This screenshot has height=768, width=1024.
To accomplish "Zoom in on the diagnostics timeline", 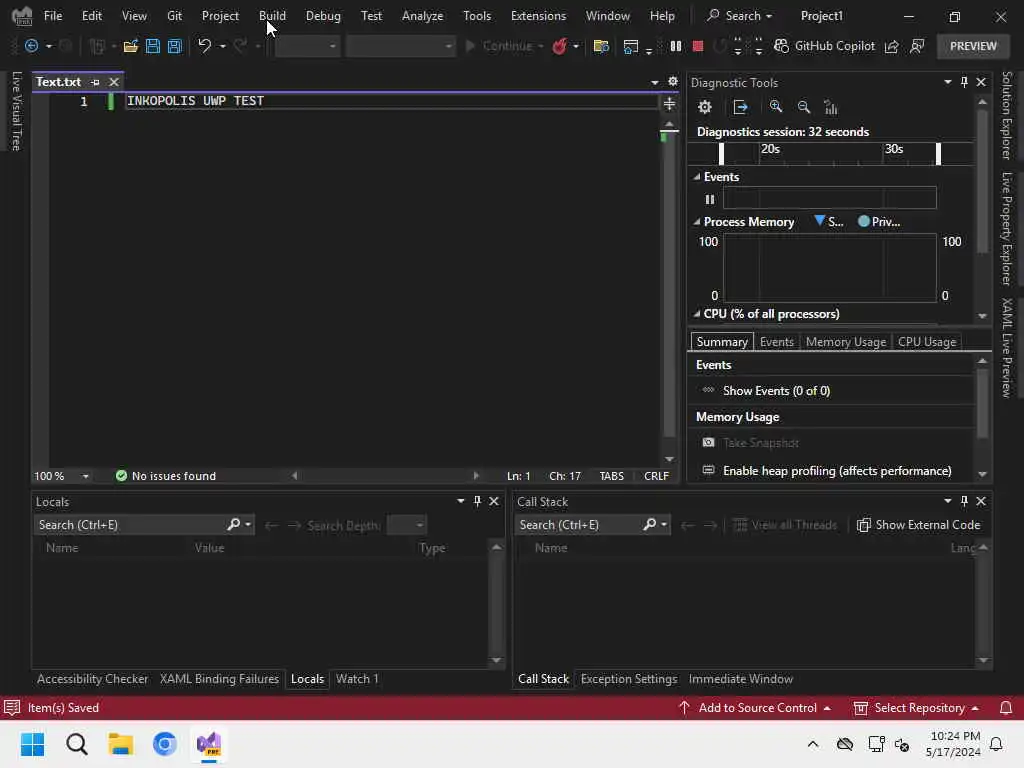I will click(x=776, y=106).
